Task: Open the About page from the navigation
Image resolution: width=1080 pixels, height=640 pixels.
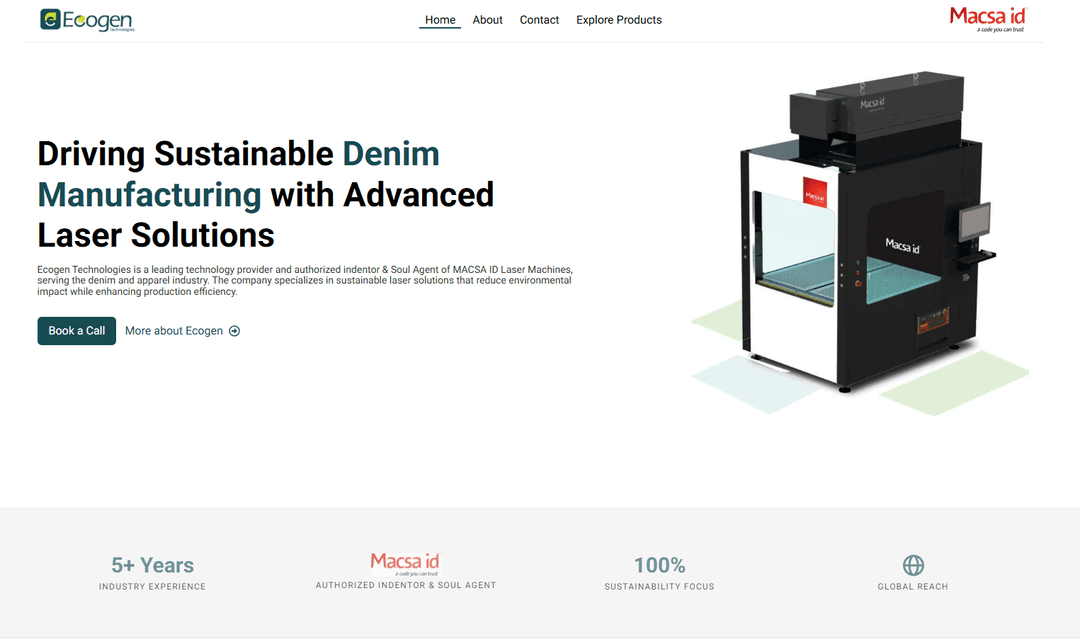Action: click(487, 20)
